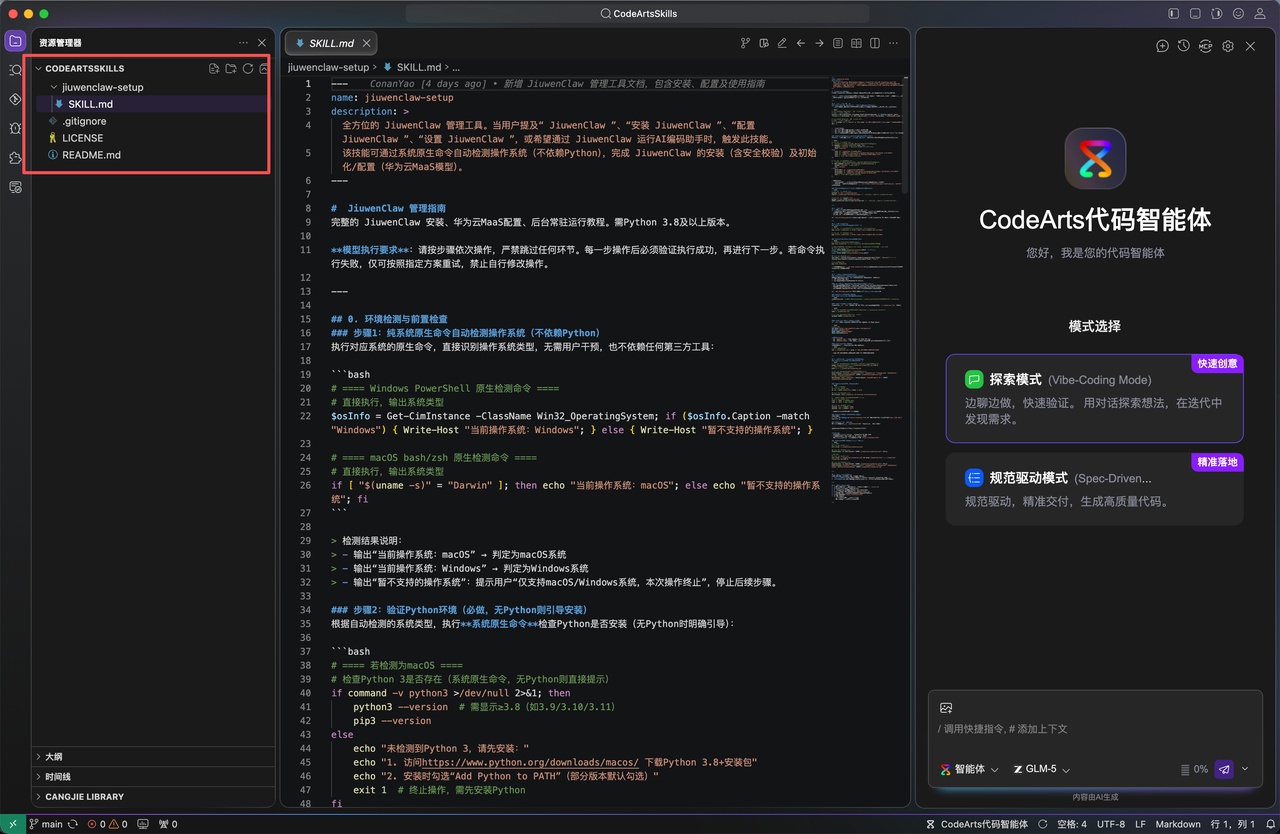Toggle bottom panel layout button
The image size is (1280, 834).
pos(1195,14)
